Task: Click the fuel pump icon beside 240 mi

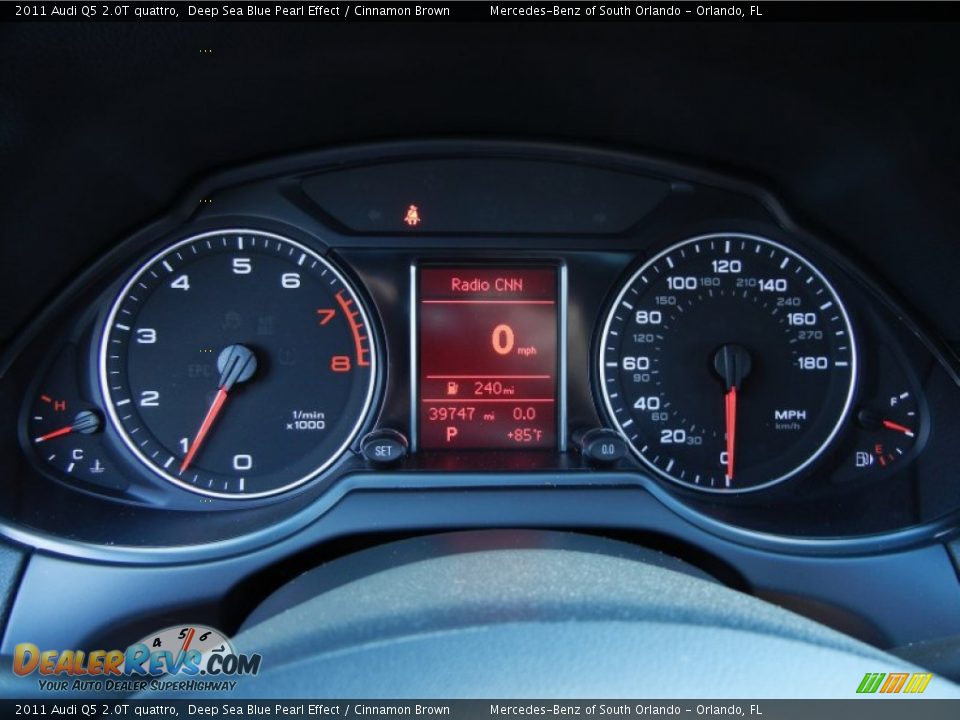Action: coord(452,388)
